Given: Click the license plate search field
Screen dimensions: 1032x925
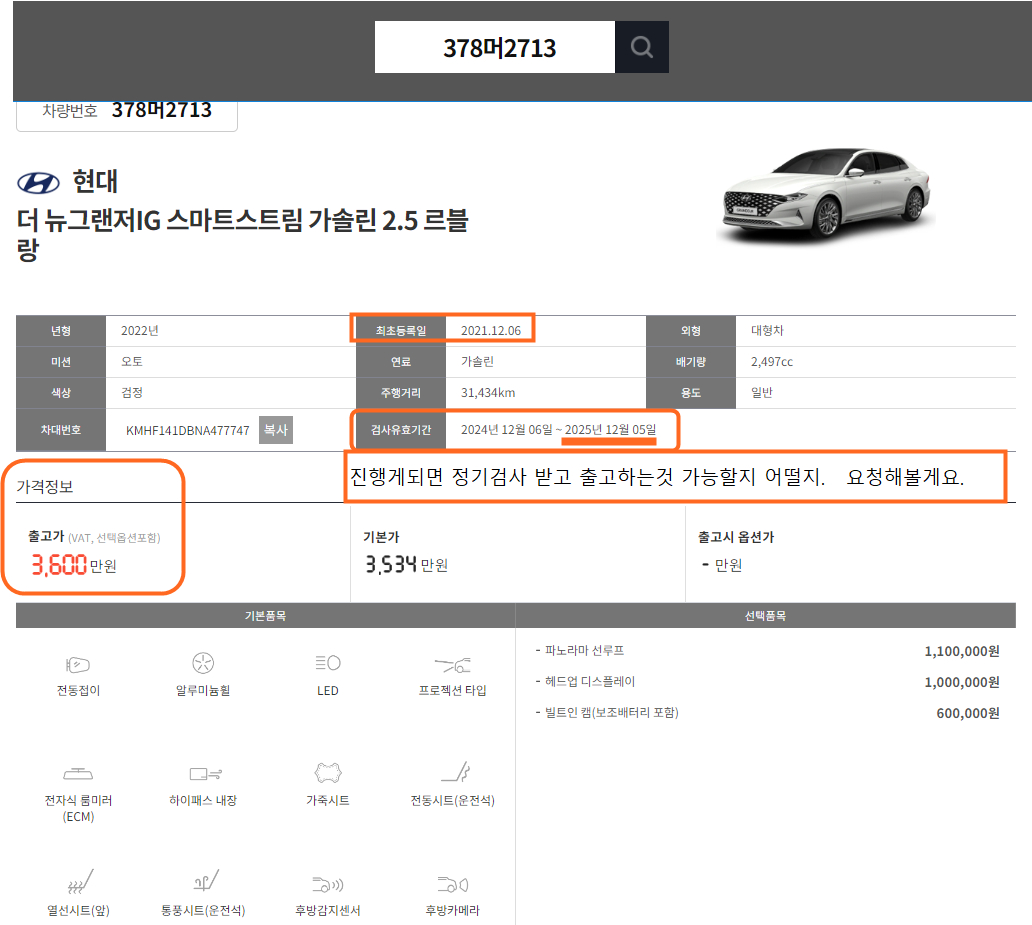Looking at the screenshot, I should (495, 48).
